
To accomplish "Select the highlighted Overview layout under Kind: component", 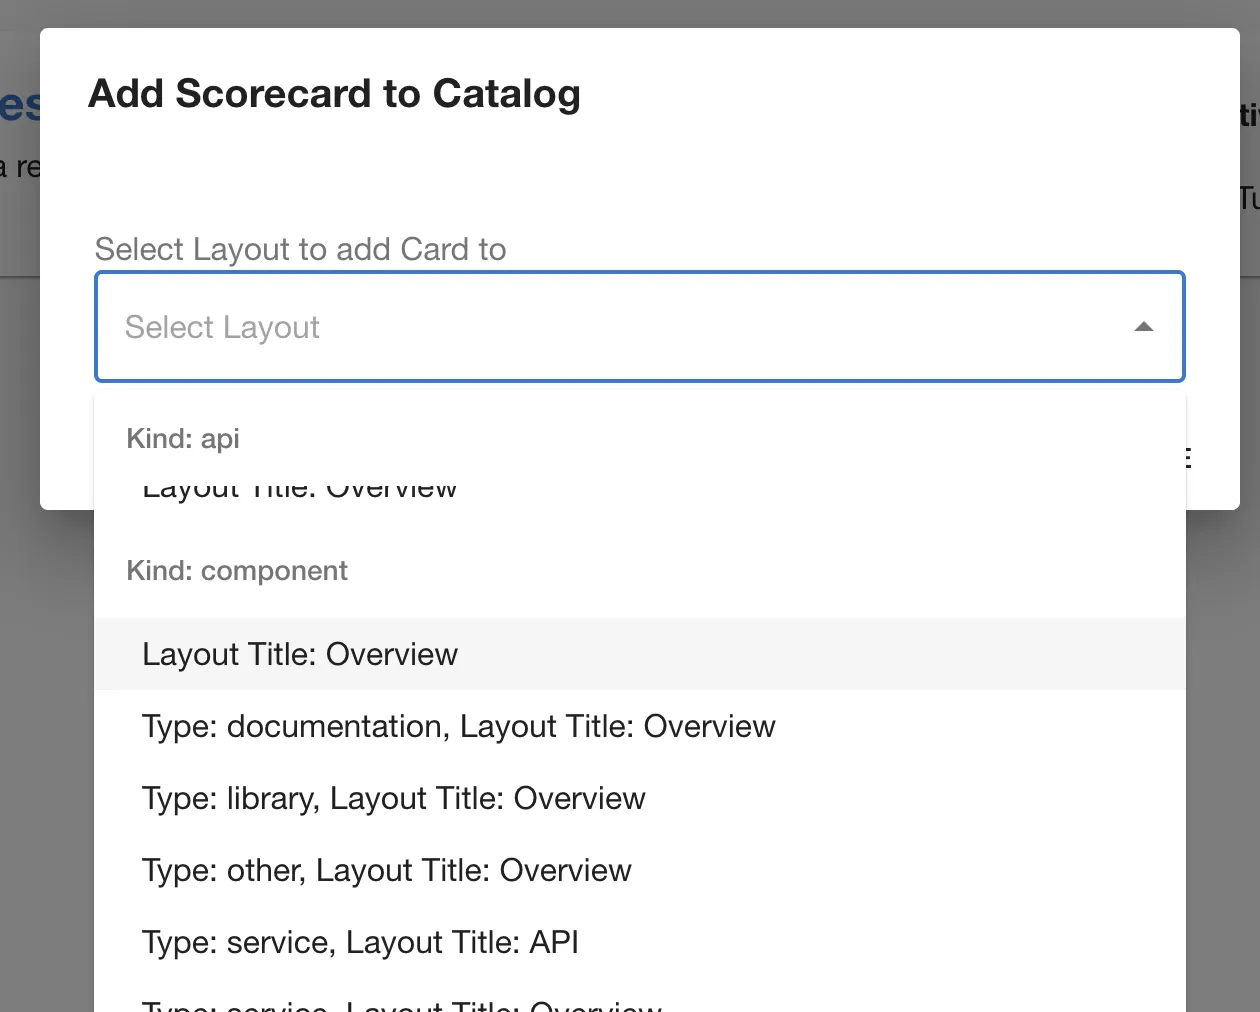I will (x=299, y=654).
